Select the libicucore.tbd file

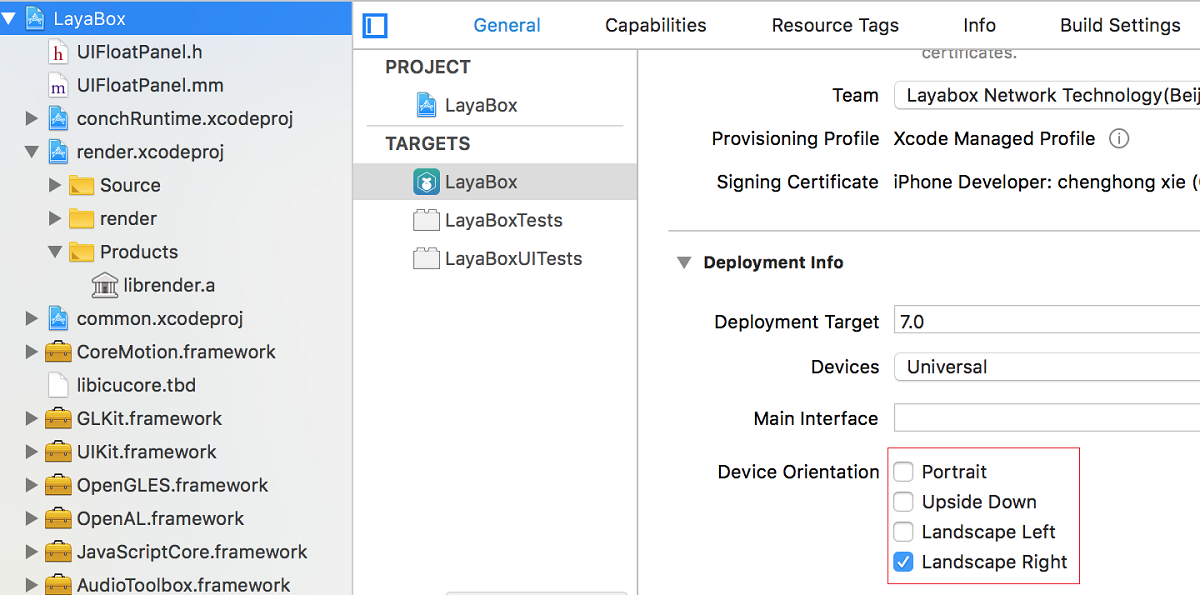pos(136,385)
